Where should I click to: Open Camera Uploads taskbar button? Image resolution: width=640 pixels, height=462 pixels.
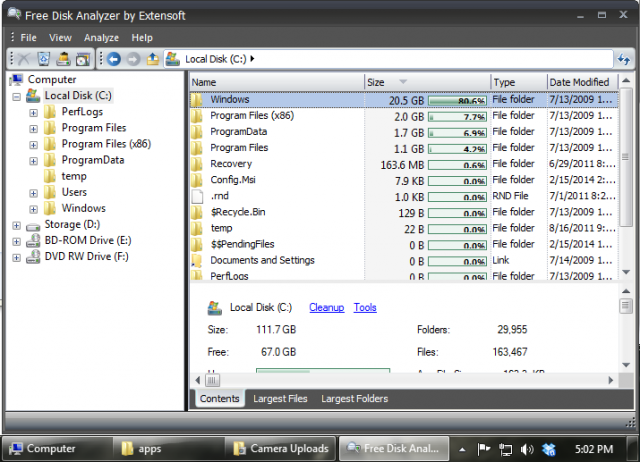[x=281, y=449]
